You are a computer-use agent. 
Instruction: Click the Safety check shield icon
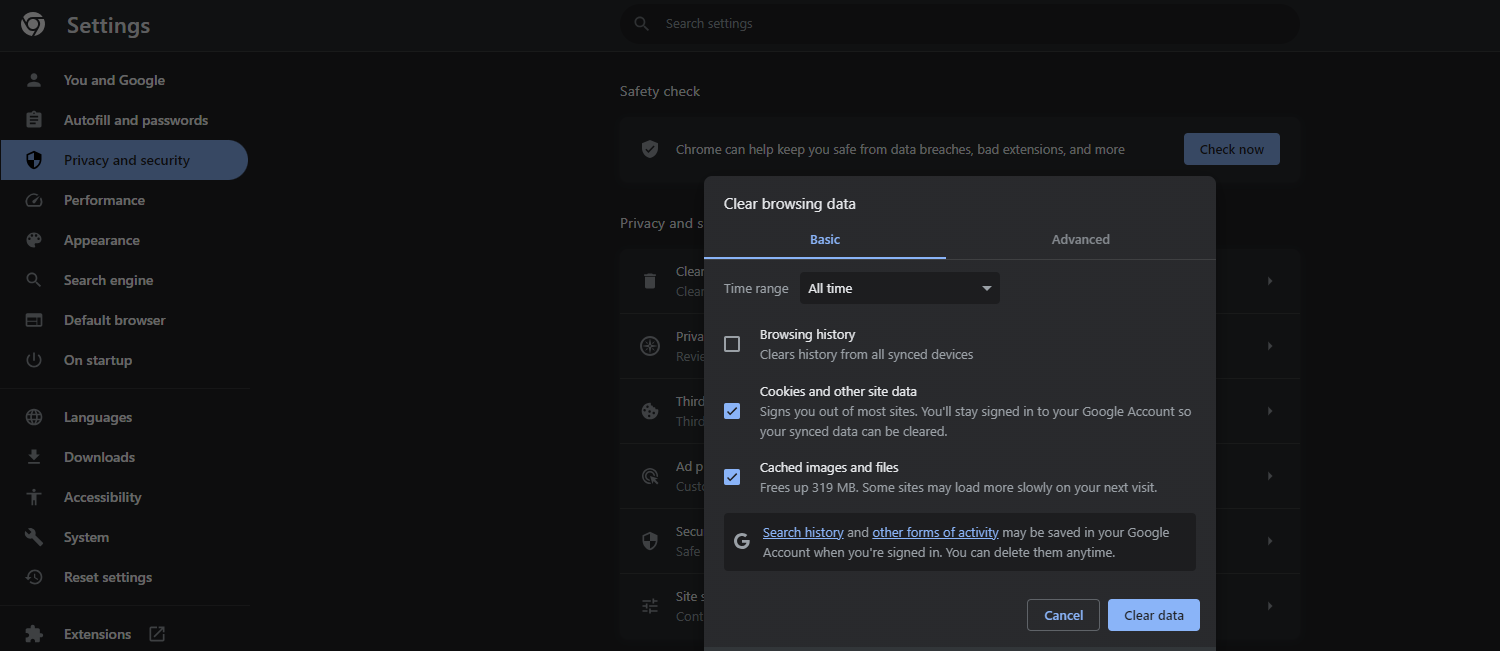click(x=650, y=149)
